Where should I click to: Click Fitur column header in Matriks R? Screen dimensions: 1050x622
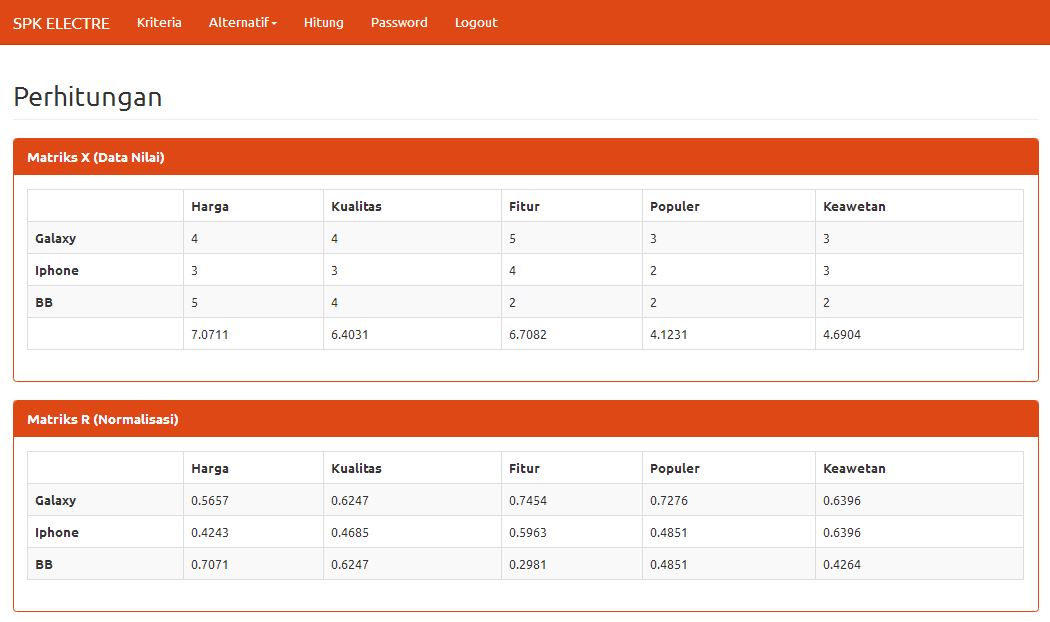pos(524,468)
